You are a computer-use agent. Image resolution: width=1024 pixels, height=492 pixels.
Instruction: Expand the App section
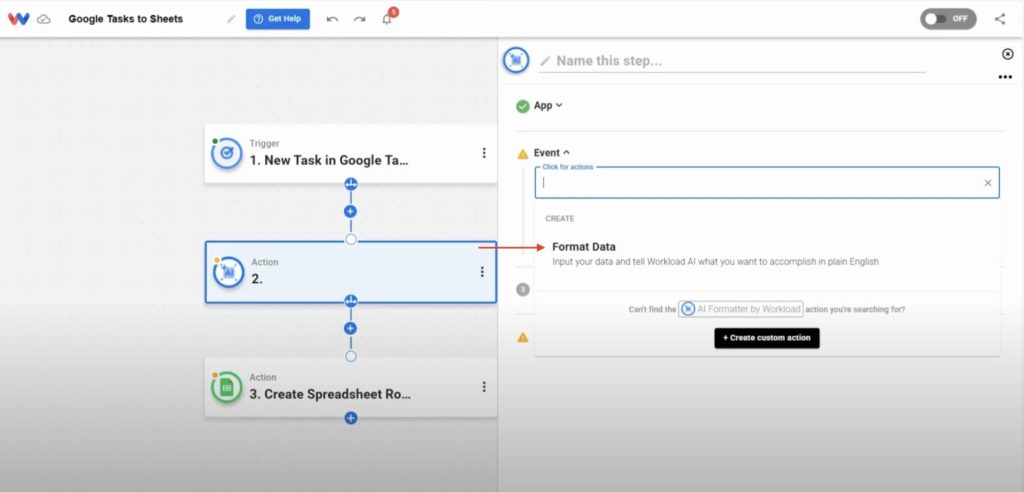pyautogui.click(x=548, y=105)
